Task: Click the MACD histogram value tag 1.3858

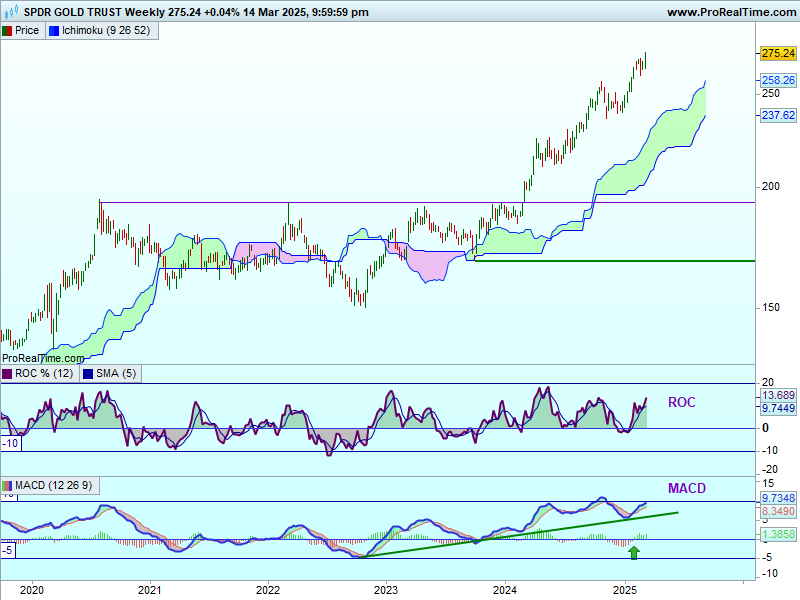Action: (x=777, y=536)
